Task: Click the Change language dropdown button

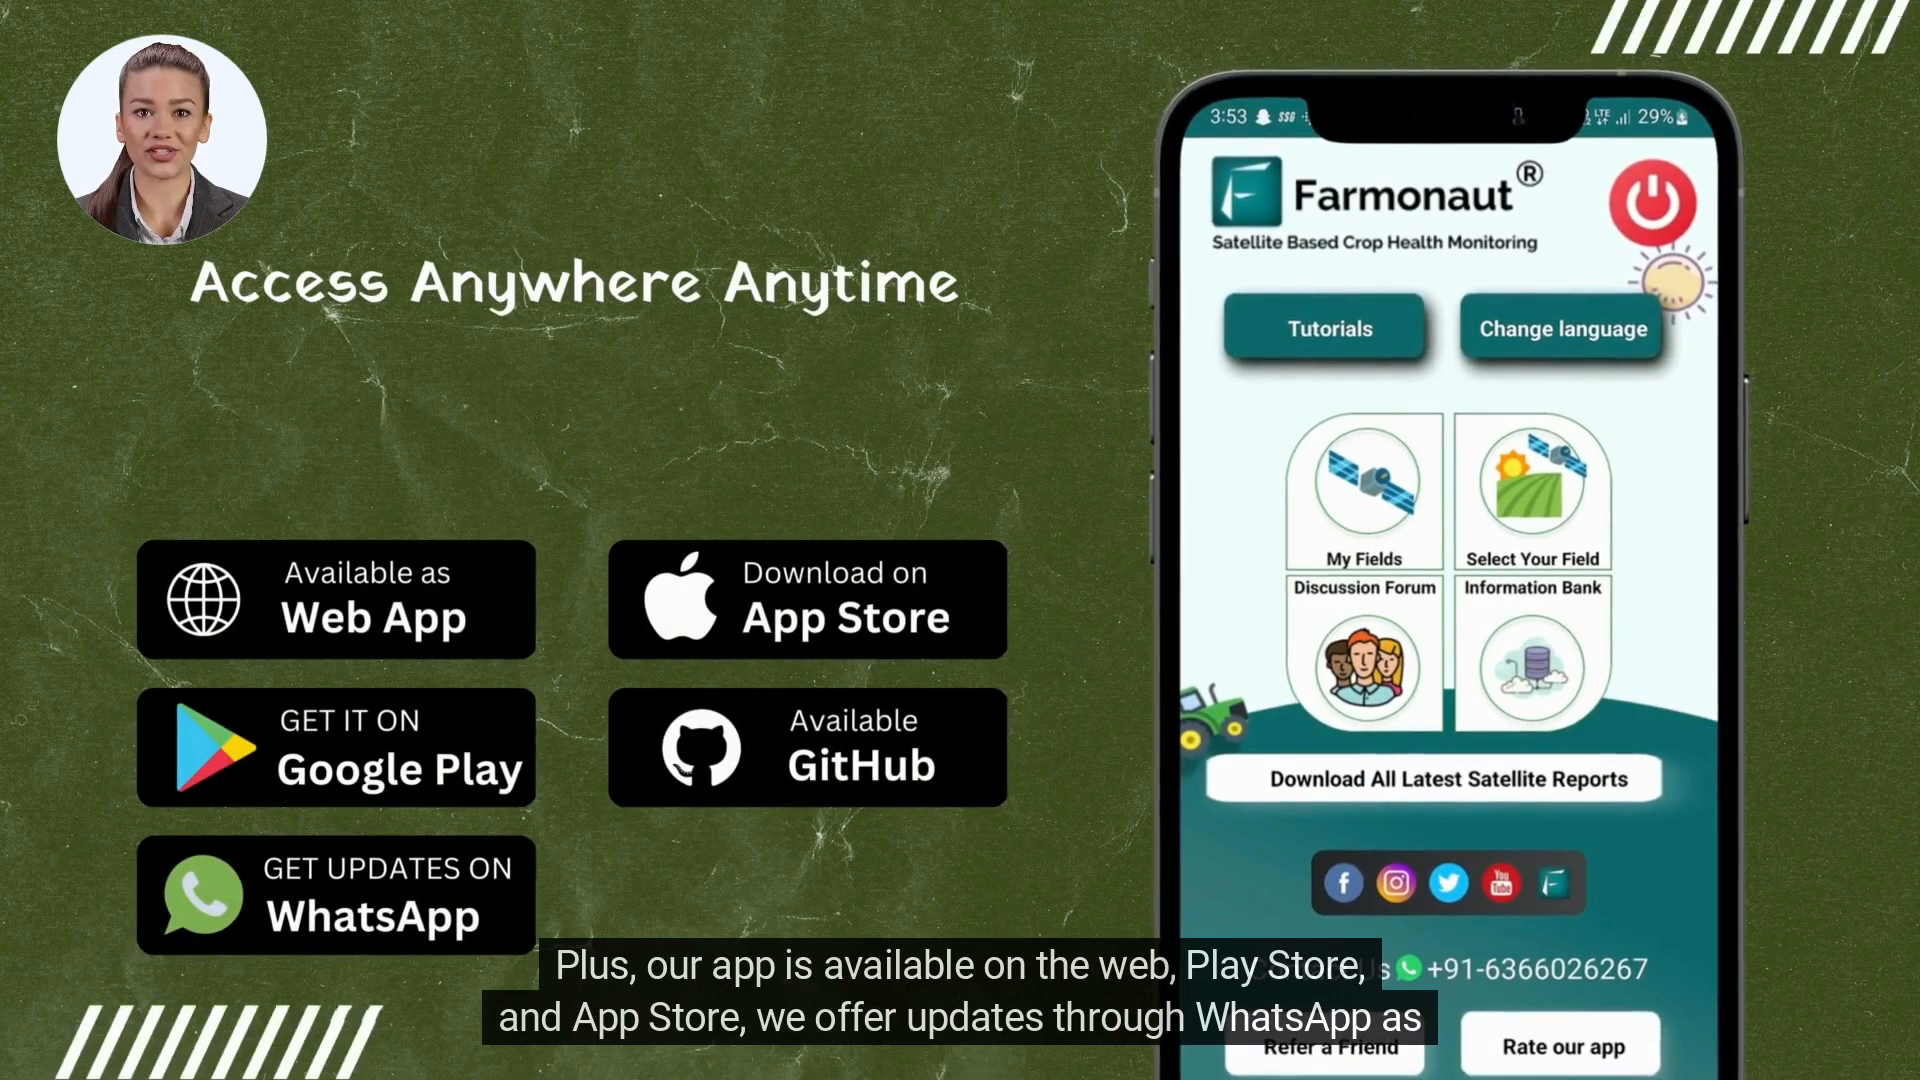Action: coord(1563,328)
